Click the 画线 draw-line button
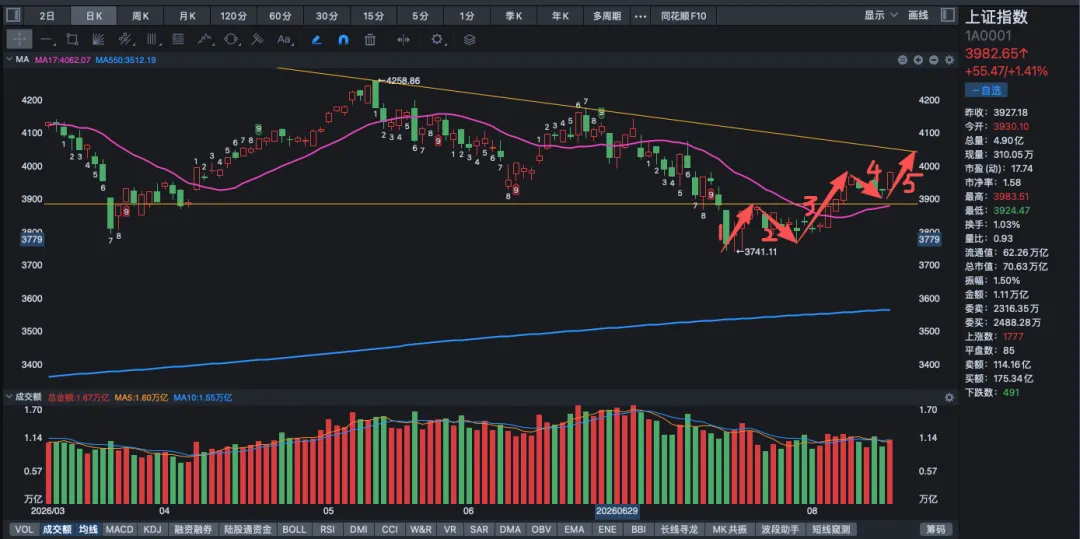 click(x=917, y=15)
